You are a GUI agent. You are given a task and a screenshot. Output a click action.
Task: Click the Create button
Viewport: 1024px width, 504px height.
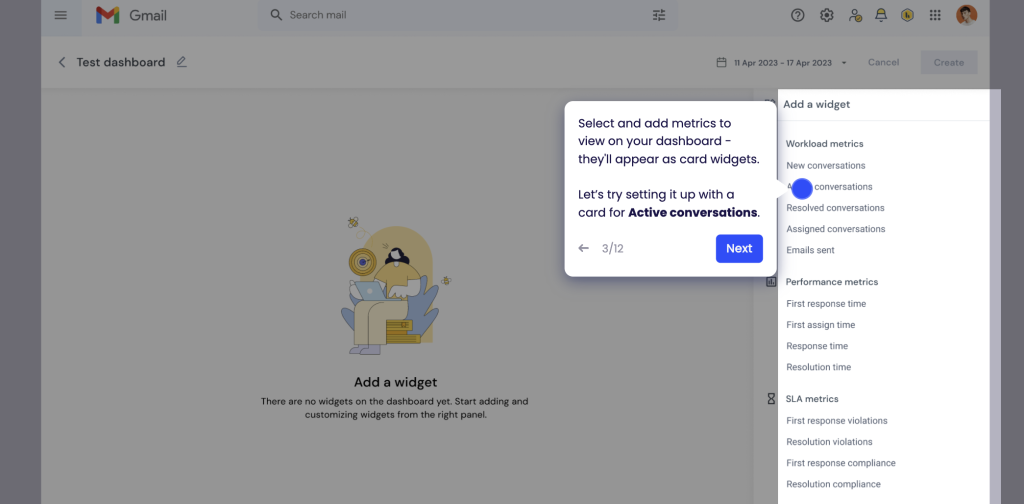(x=948, y=62)
